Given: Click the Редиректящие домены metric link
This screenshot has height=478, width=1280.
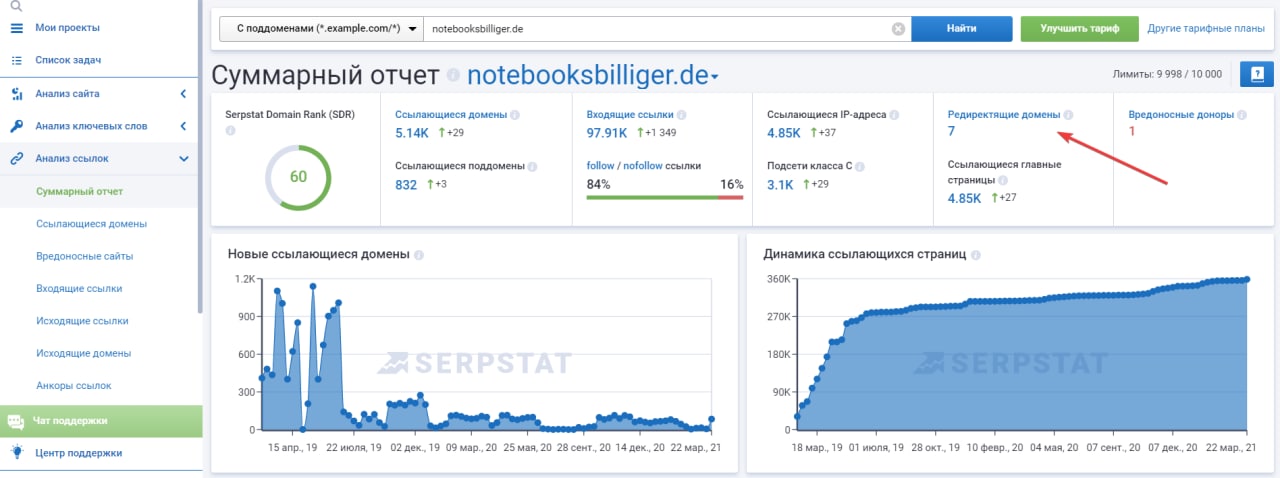Looking at the screenshot, I should coord(1003,115).
